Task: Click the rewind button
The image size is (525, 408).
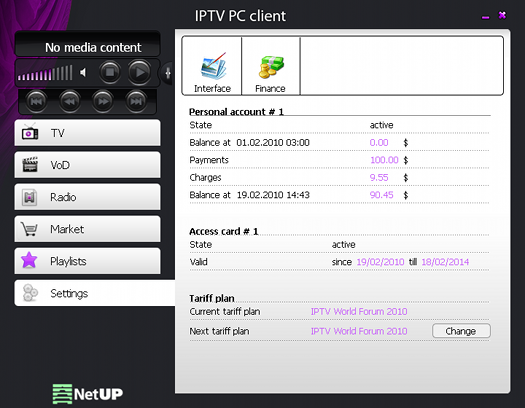Action: 70,101
